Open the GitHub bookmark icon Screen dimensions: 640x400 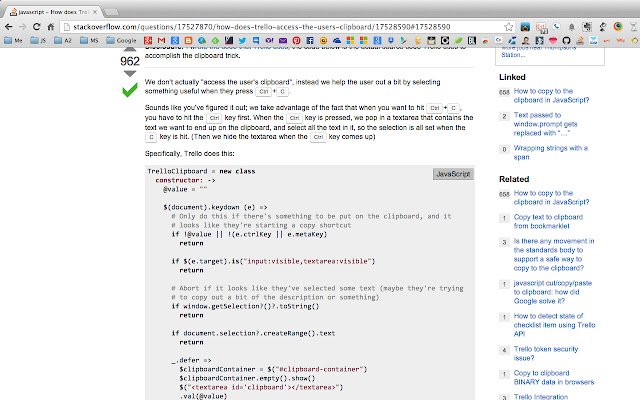pos(566,40)
